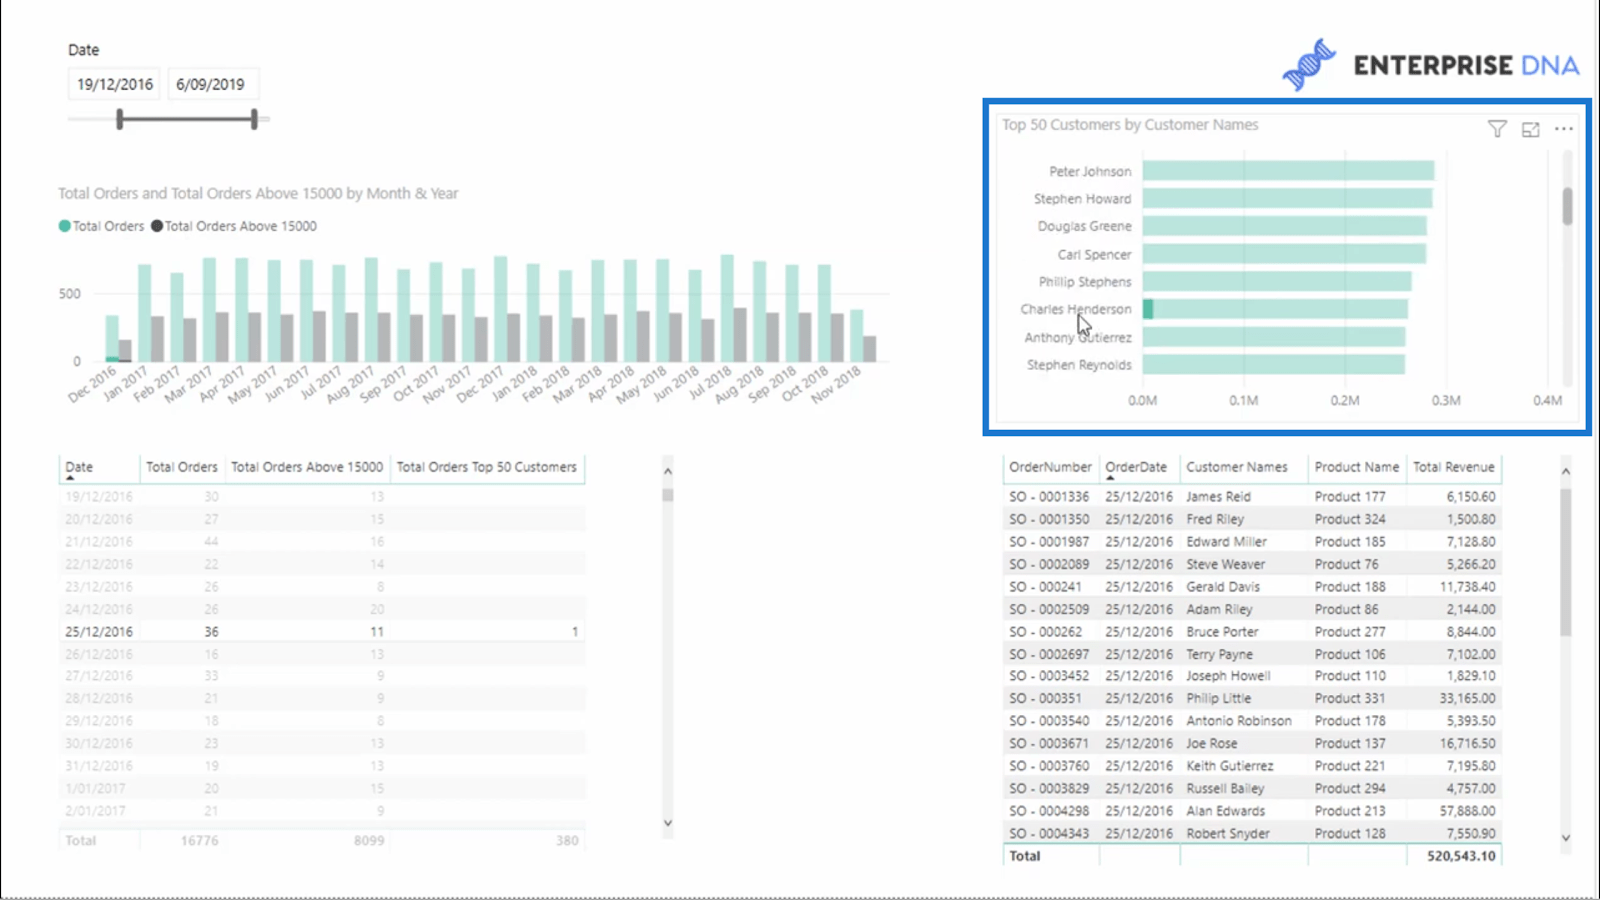The width and height of the screenshot is (1600, 900).
Task: Click revenue value 33,165.00
Action: point(1468,698)
